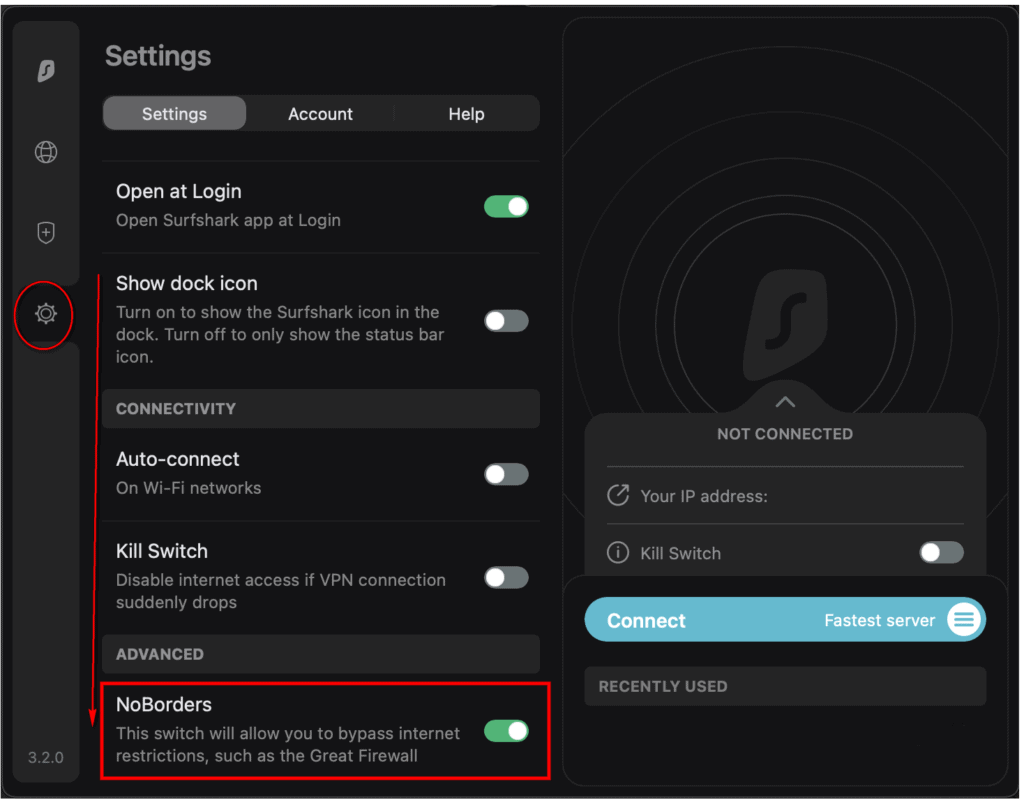
Task: Disable the Open at Login toggle
Action: [x=506, y=206]
